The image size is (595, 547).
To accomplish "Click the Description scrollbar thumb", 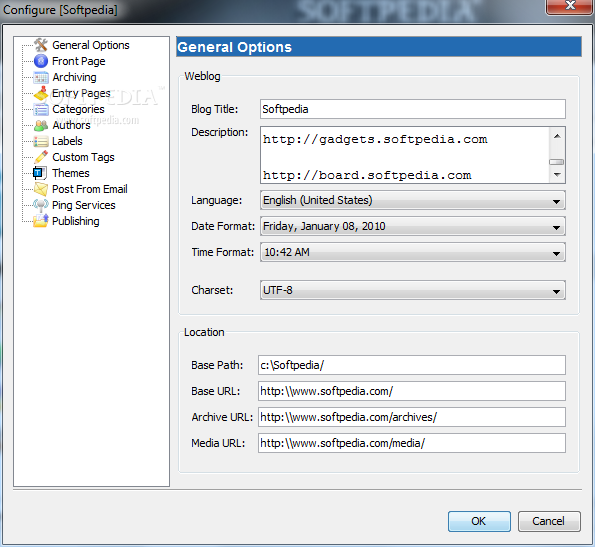I will tap(557, 162).
